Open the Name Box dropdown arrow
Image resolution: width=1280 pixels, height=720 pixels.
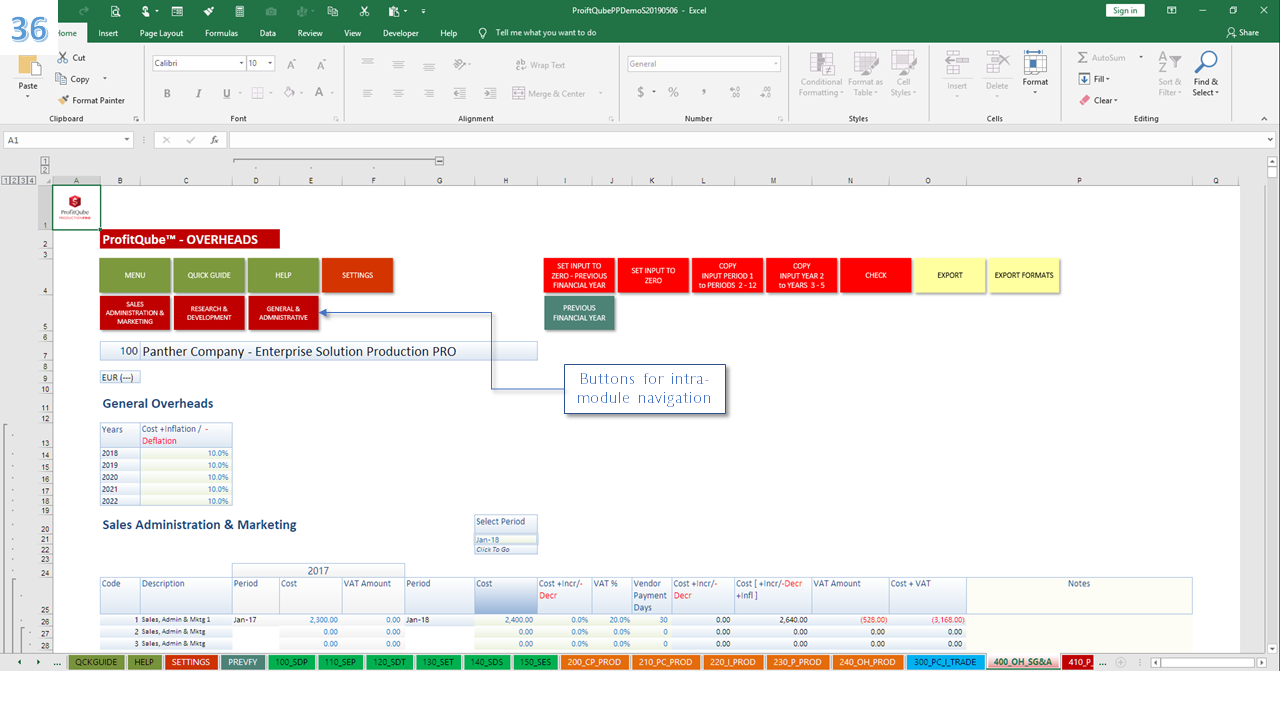tap(127, 141)
